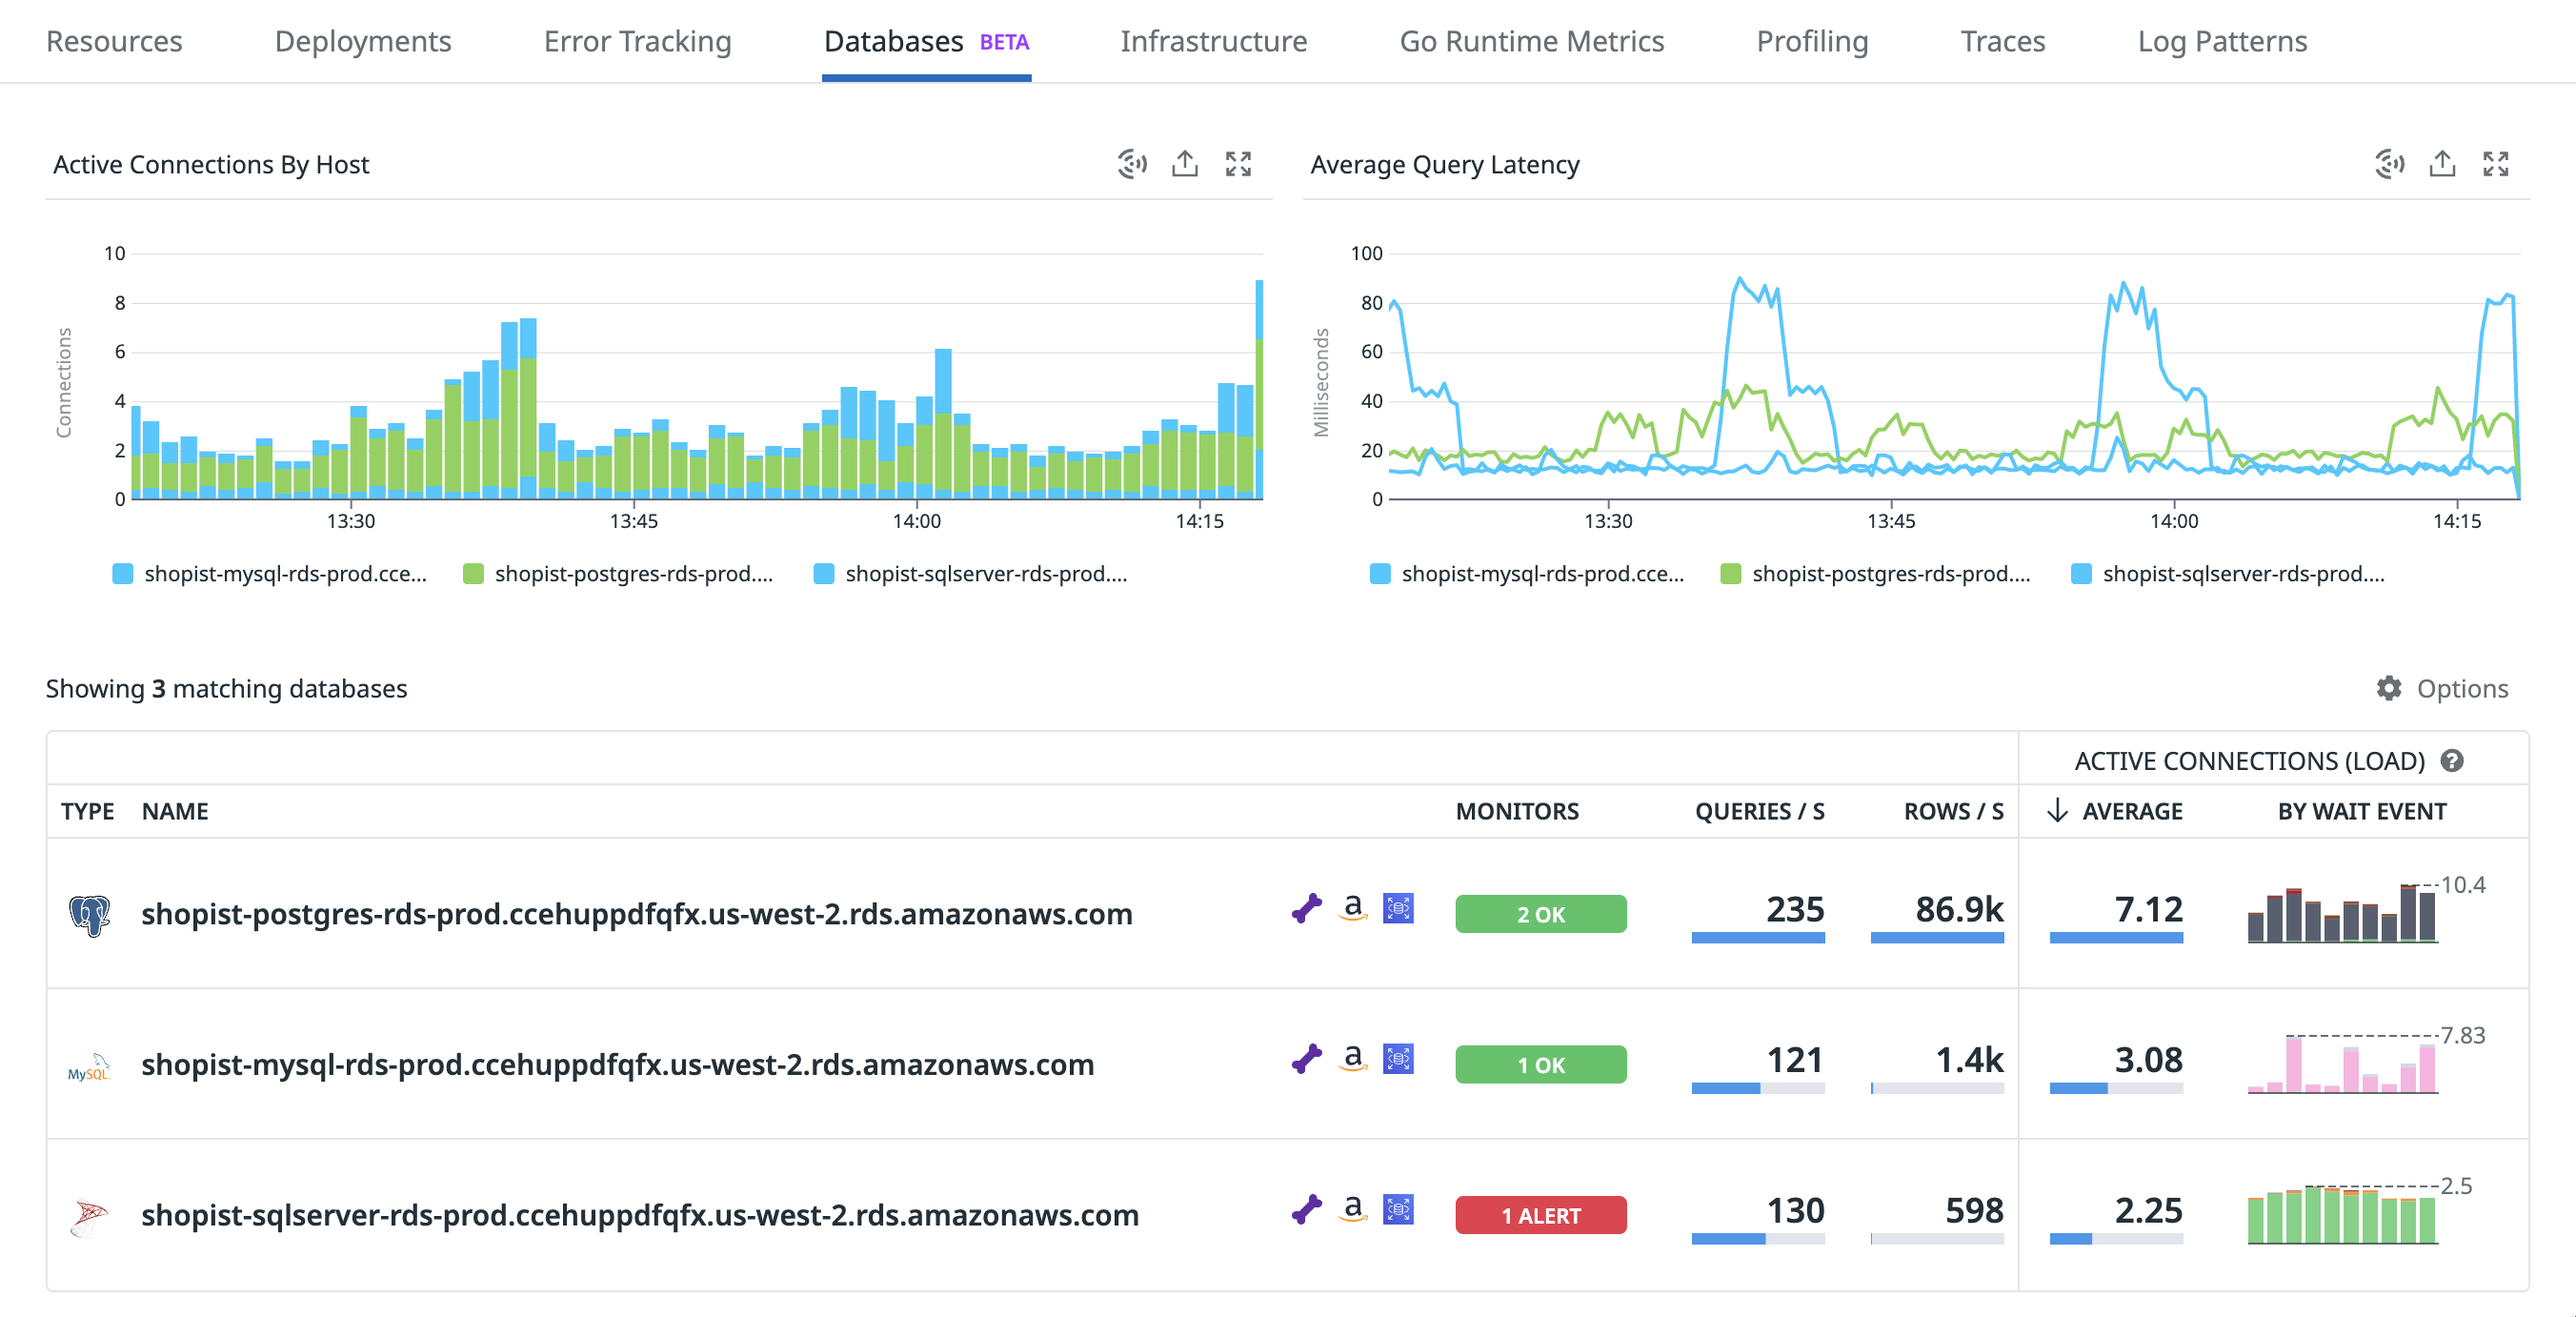Screen dimensions: 2576x1317
Task: Click the purple bone monitor icon on the sqlserver row
Action: click(1305, 1213)
